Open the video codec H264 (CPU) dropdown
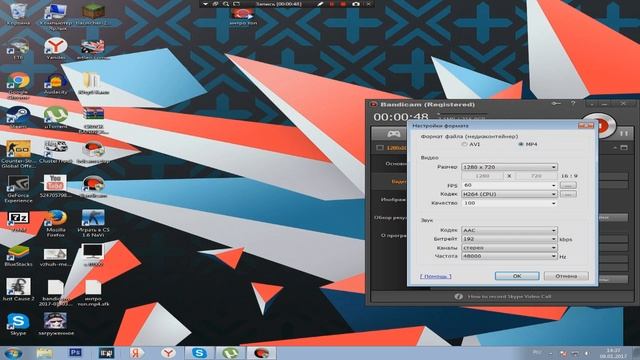 [x=509, y=194]
